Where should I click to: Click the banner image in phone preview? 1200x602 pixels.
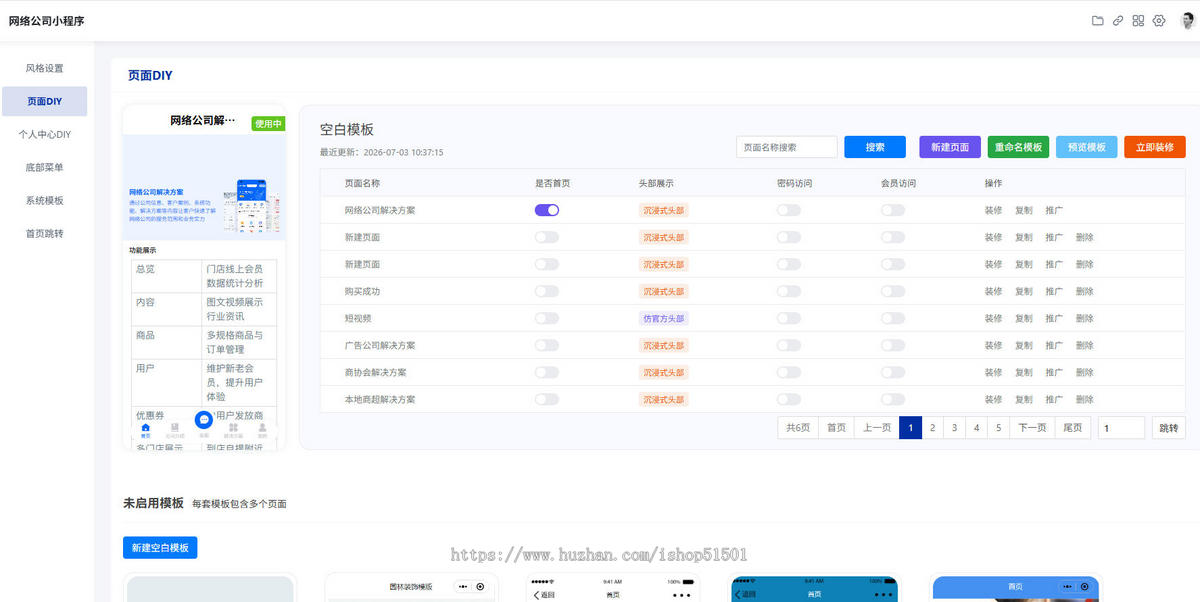pos(204,188)
